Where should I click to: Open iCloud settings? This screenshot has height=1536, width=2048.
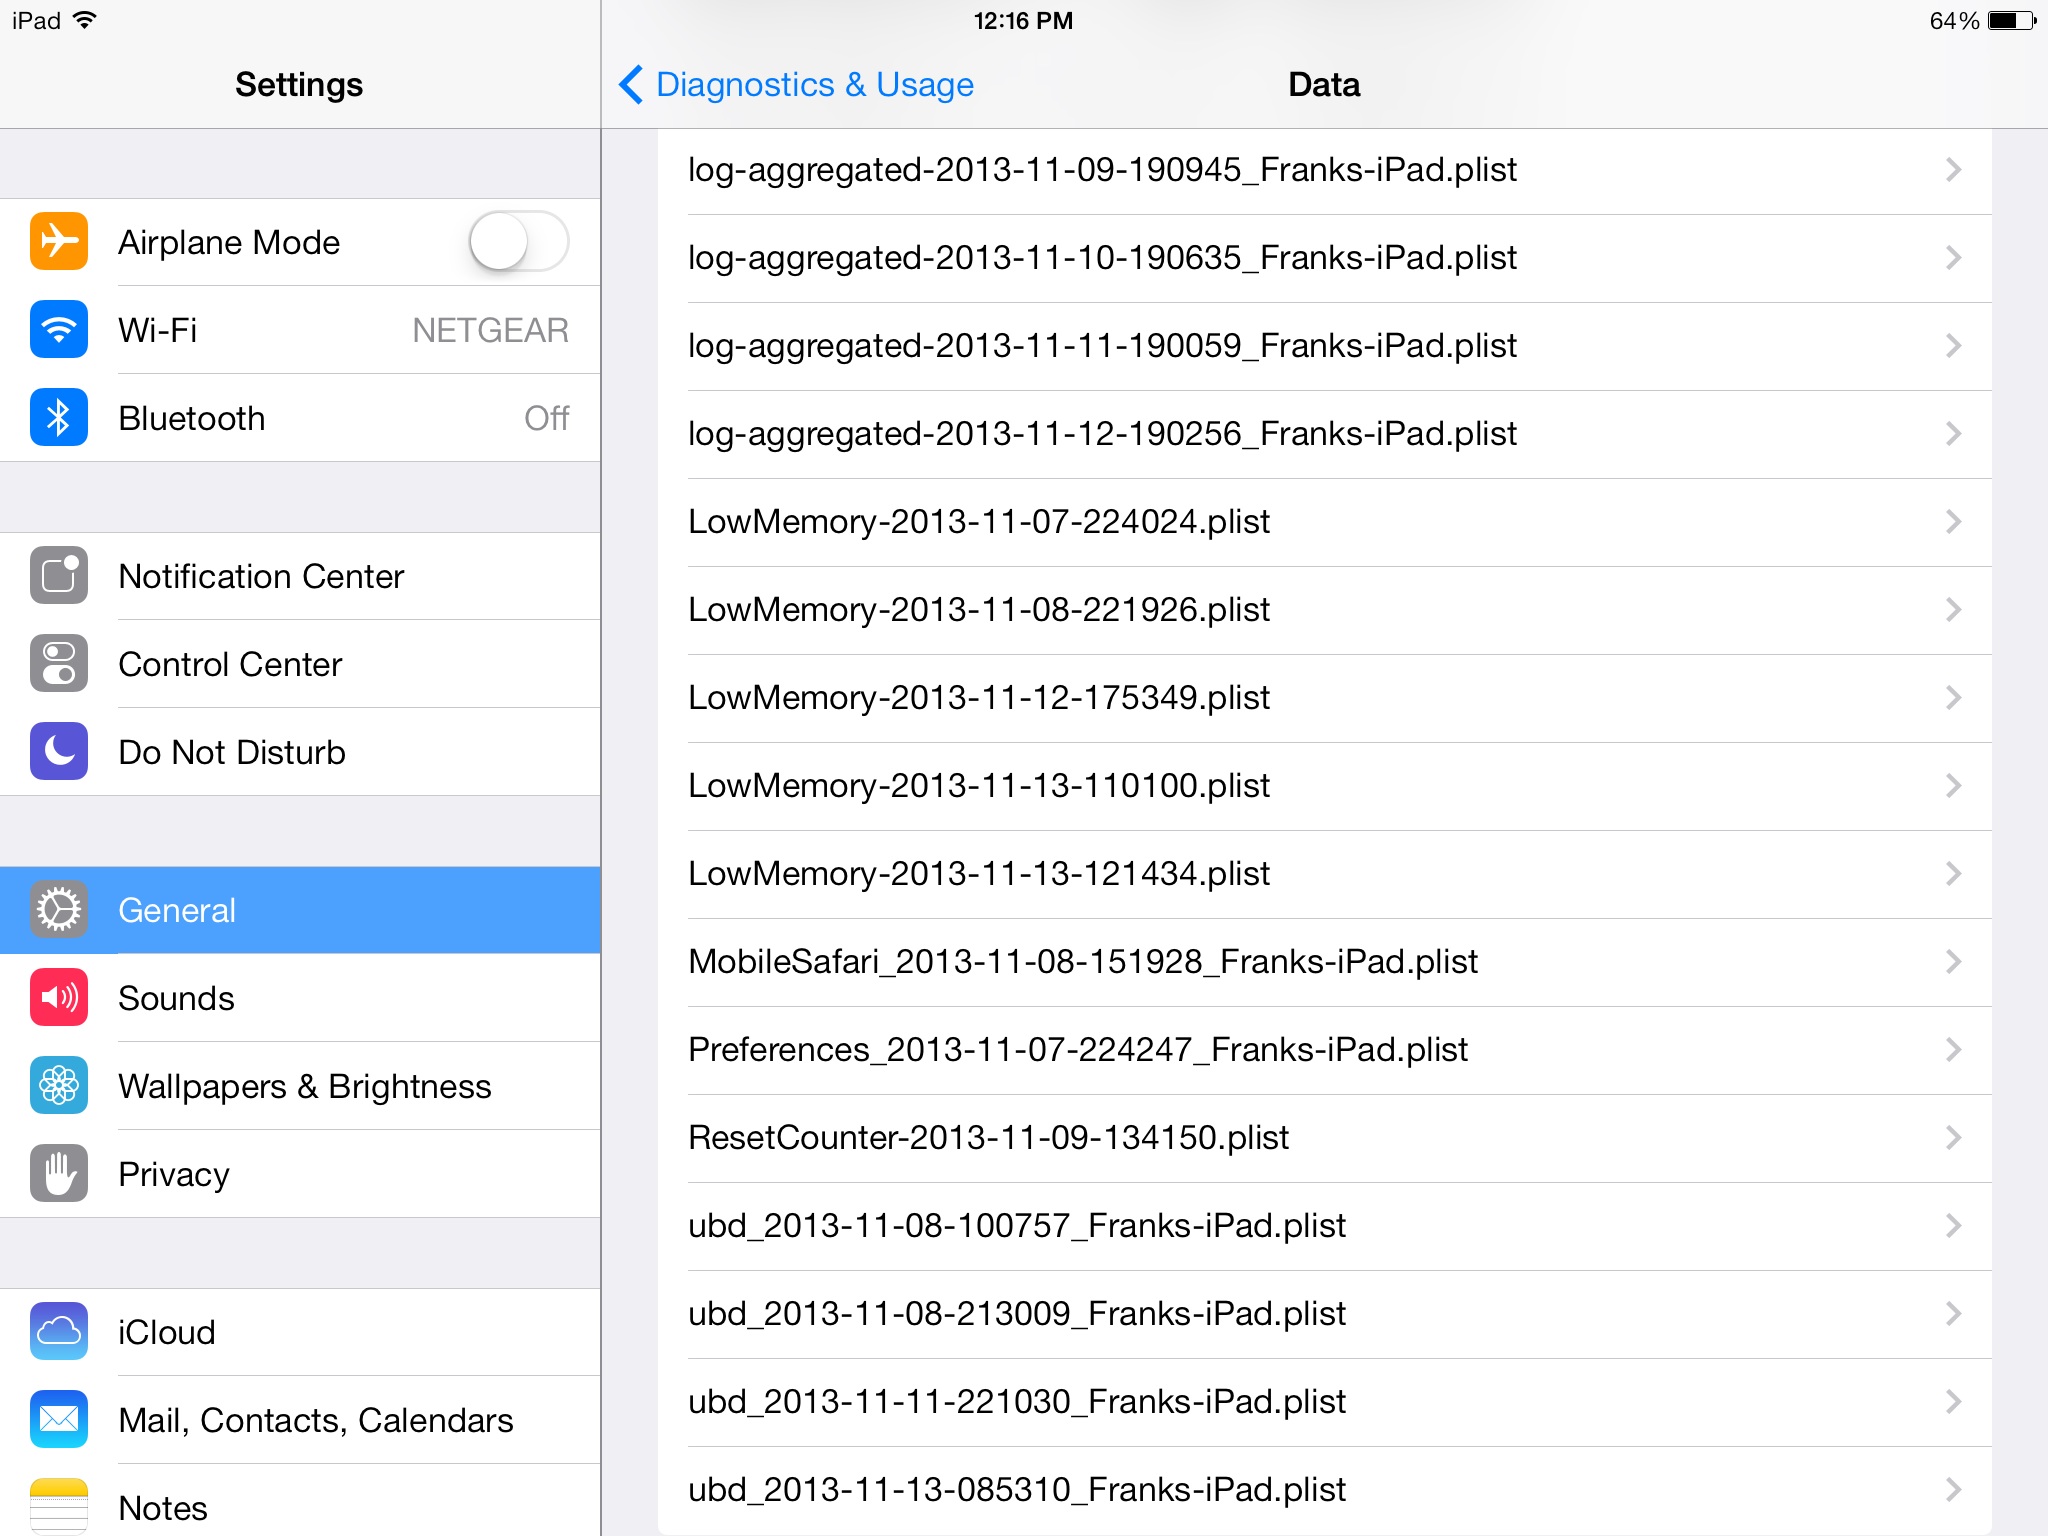tap(300, 1332)
